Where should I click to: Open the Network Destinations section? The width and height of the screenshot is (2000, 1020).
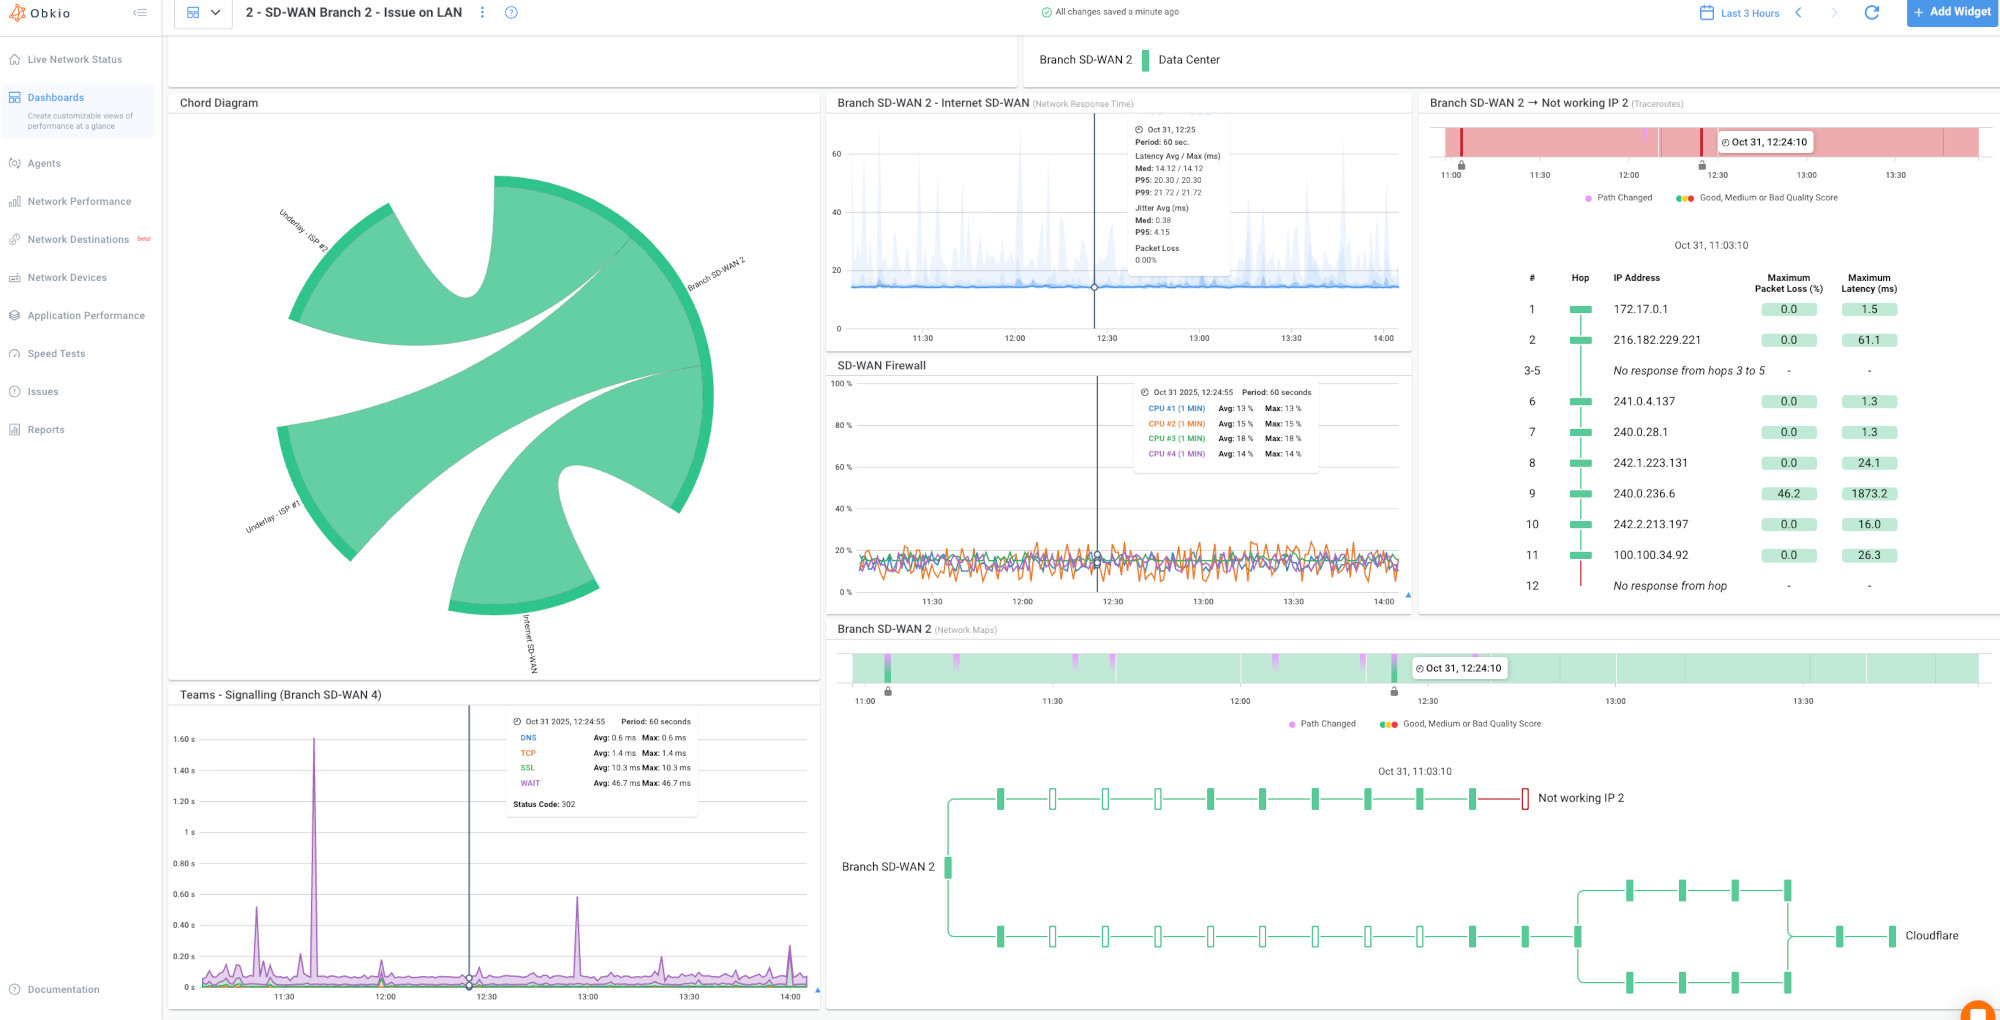[x=81, y=239]
